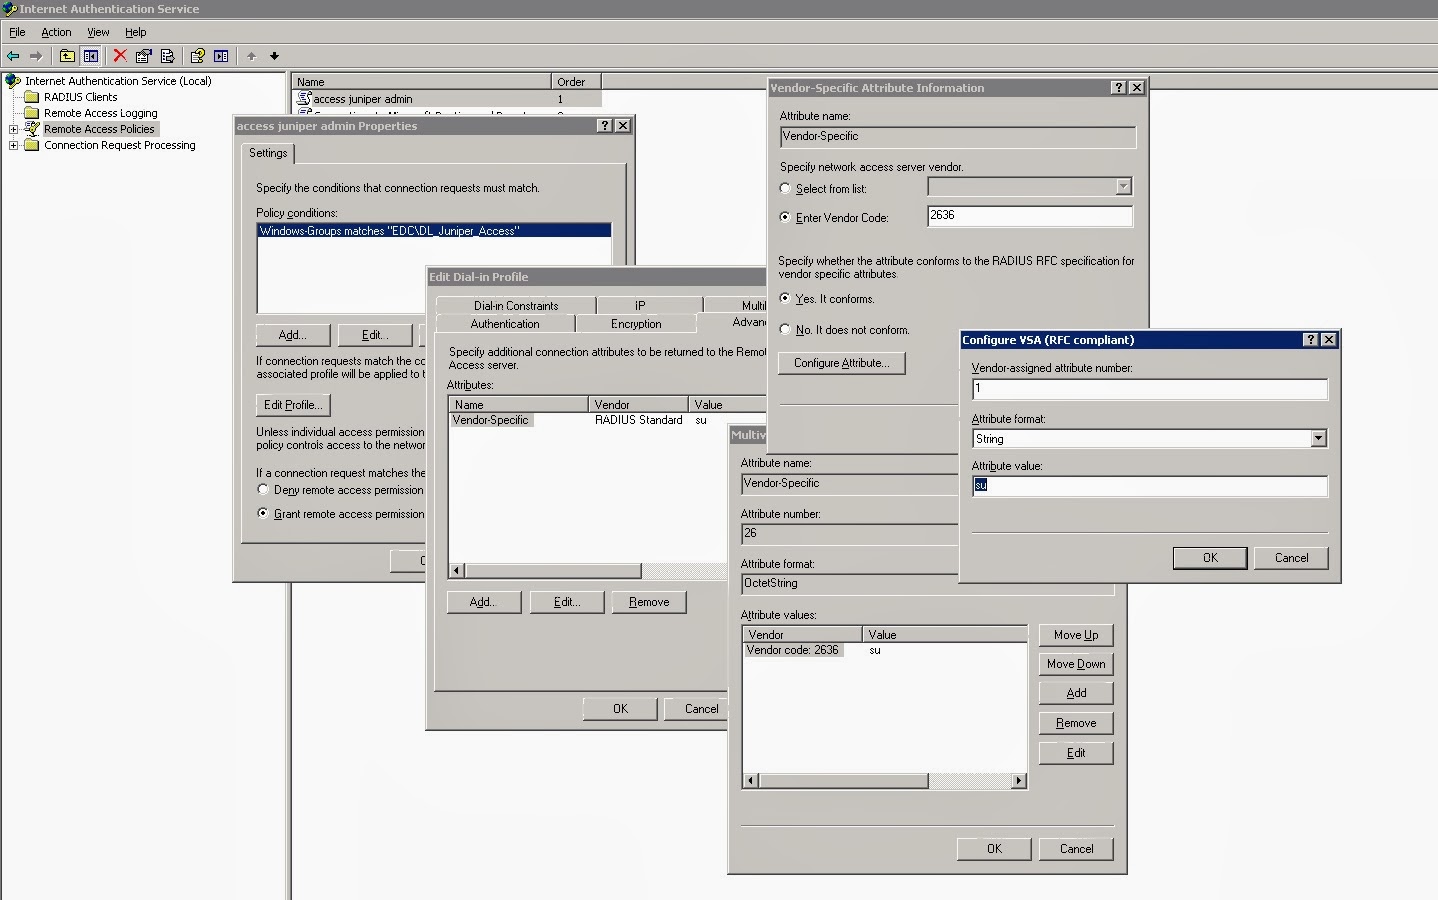Image resolution: width=1438 pixels, height=900 pixels.
Task: Open the Action menu
Action: 55,32
